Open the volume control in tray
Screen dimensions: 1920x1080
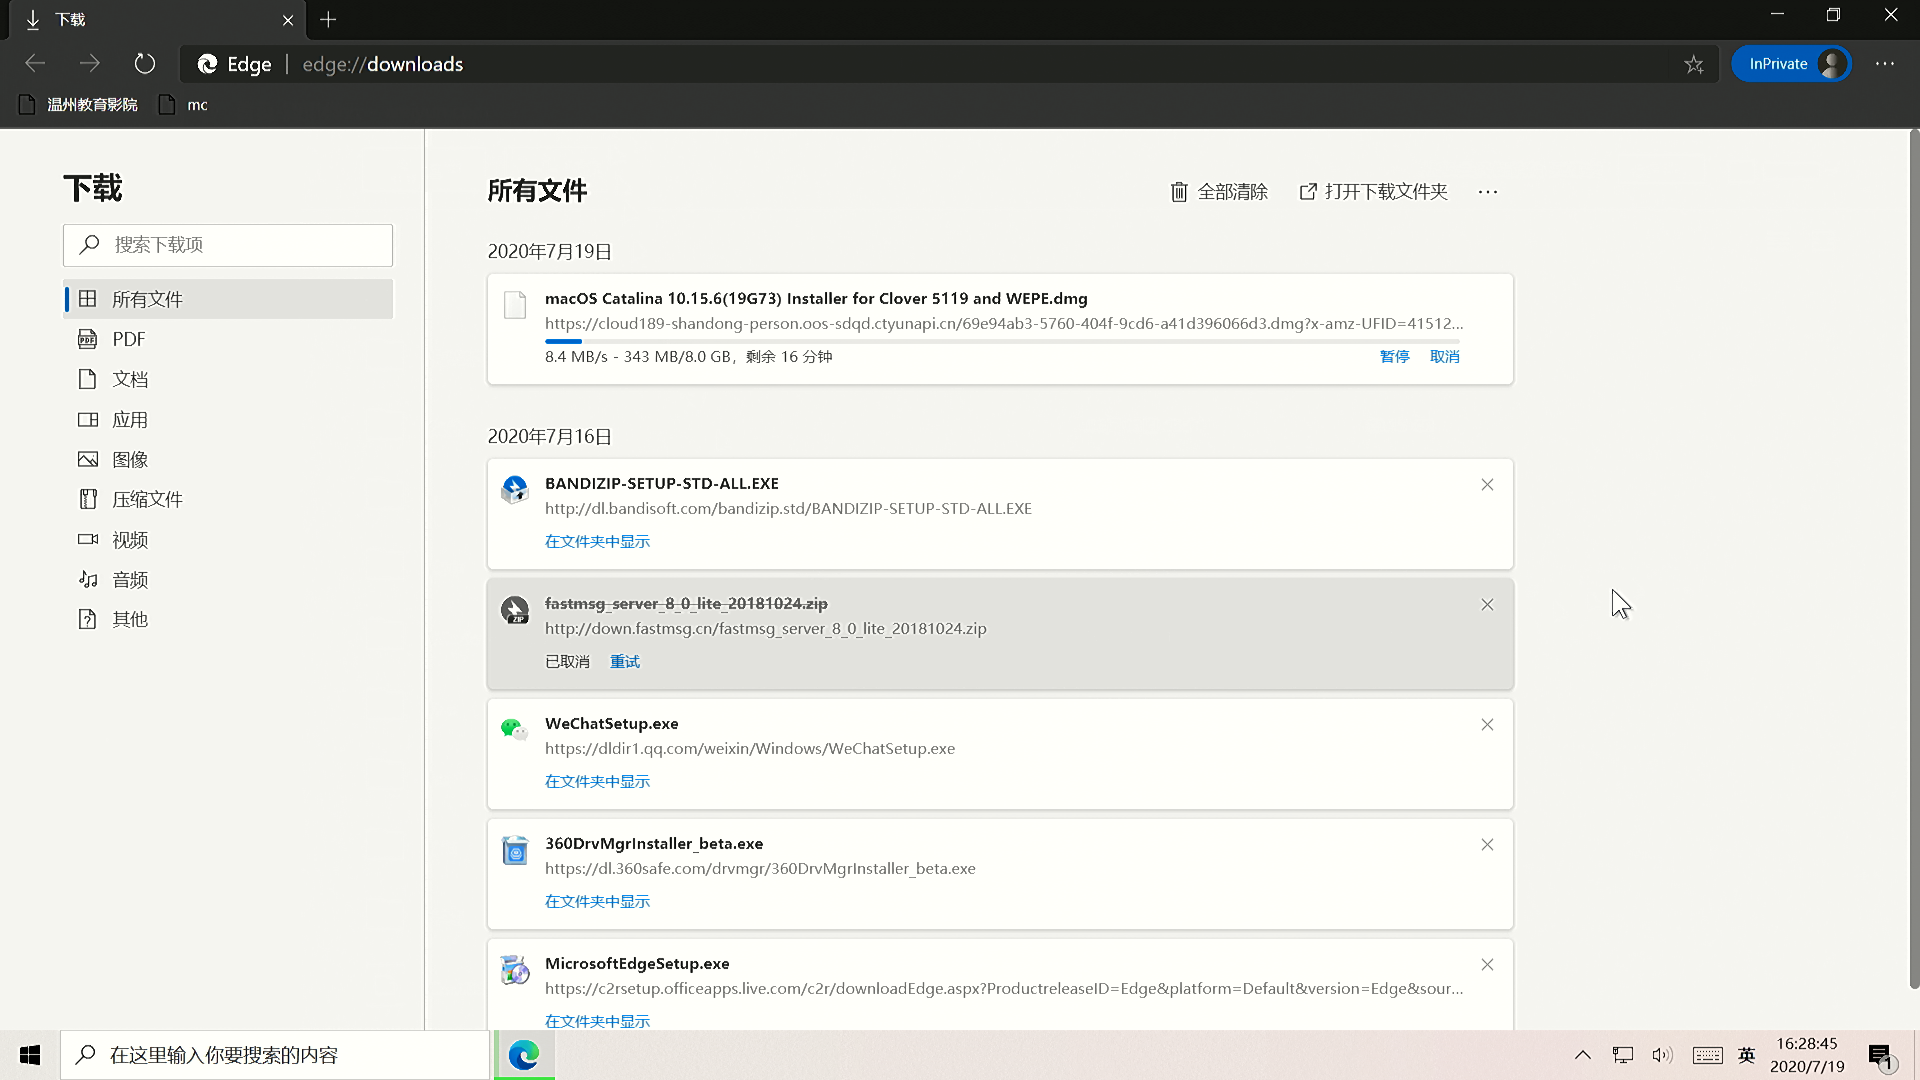click(x=1662, y=1055)
